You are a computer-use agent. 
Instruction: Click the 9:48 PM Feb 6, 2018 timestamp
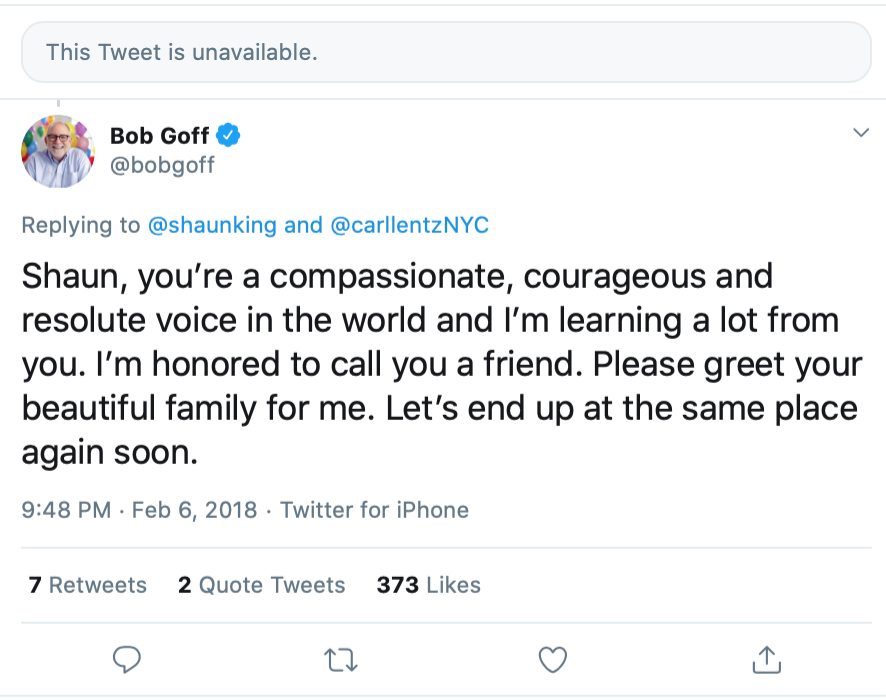[141, 510]
